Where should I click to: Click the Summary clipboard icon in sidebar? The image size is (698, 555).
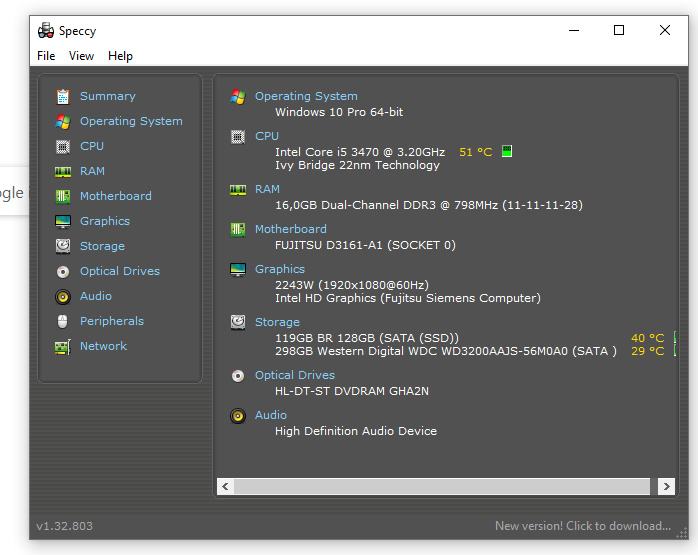(x=63, y=97)
